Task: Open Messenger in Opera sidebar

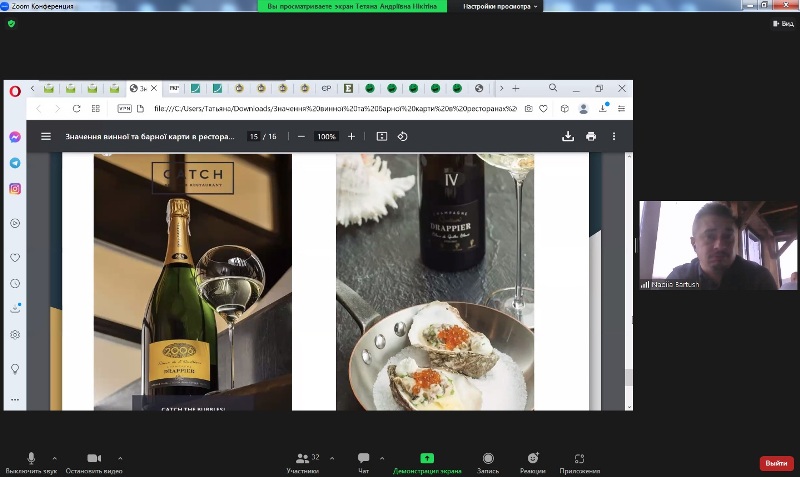Action: [15, 137]
